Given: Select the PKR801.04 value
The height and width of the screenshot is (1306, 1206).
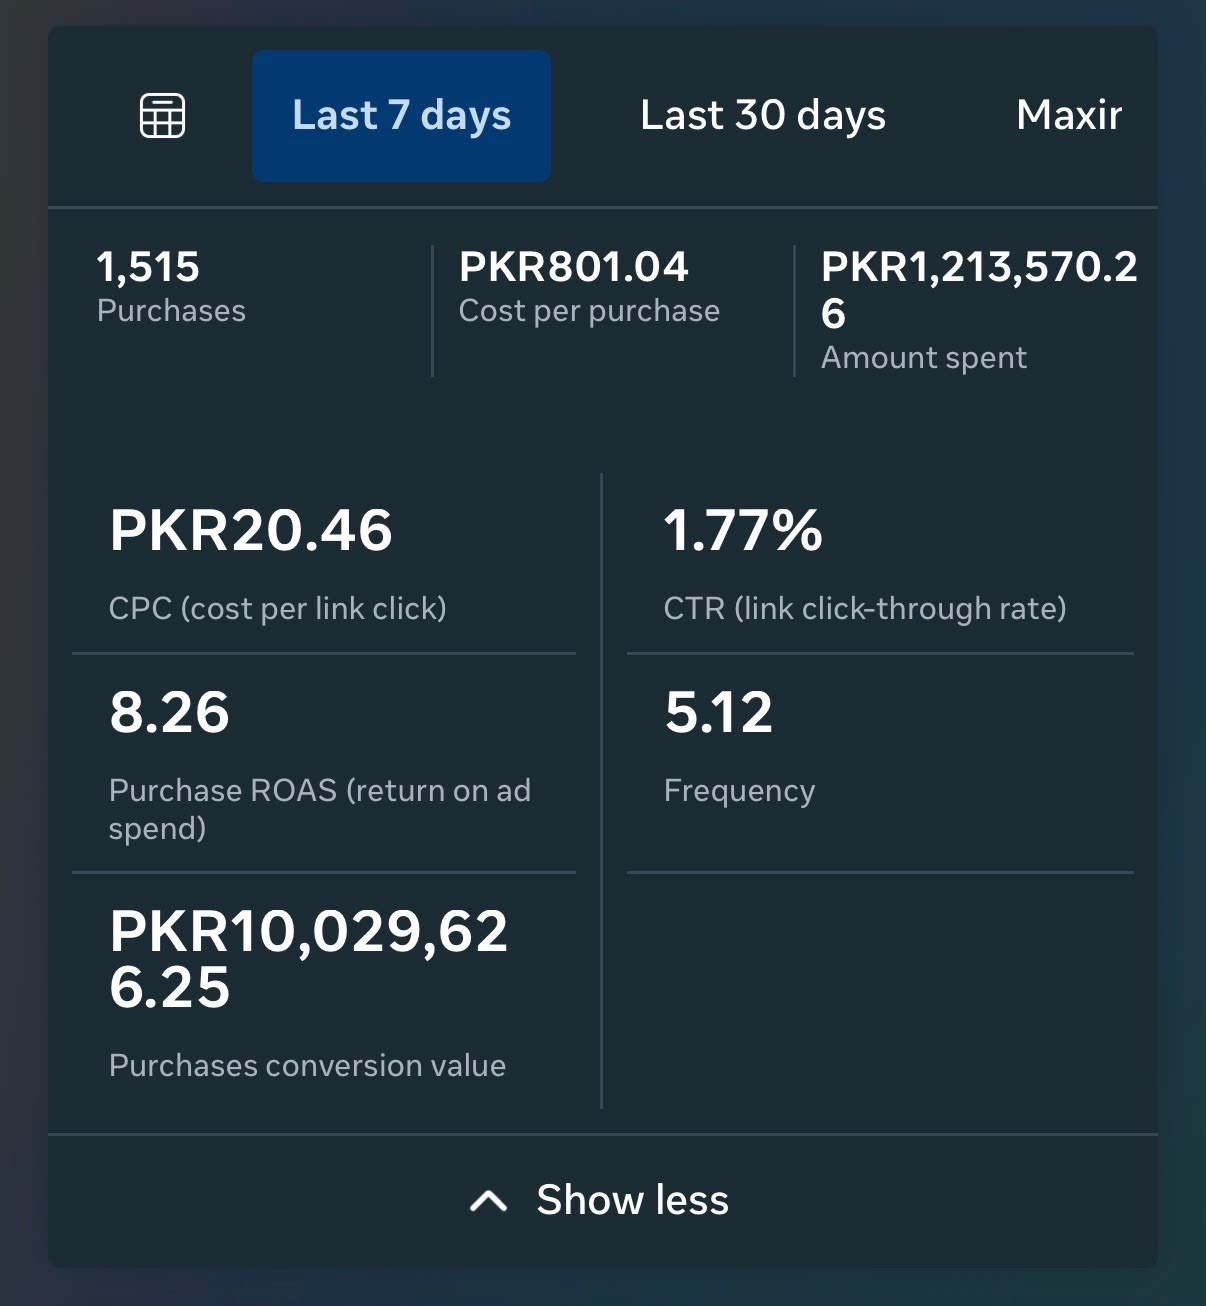Looking at the screenshot, I should coord(573,267).
